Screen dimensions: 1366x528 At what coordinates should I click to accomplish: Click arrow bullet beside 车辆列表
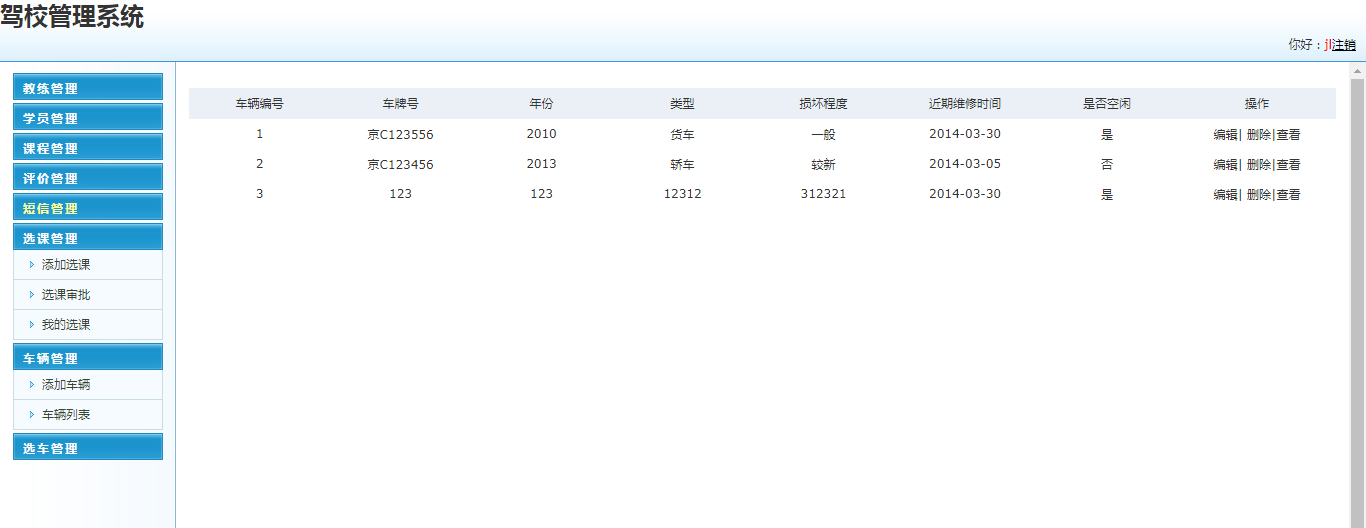pyautogui.click(x=32, y=415)
